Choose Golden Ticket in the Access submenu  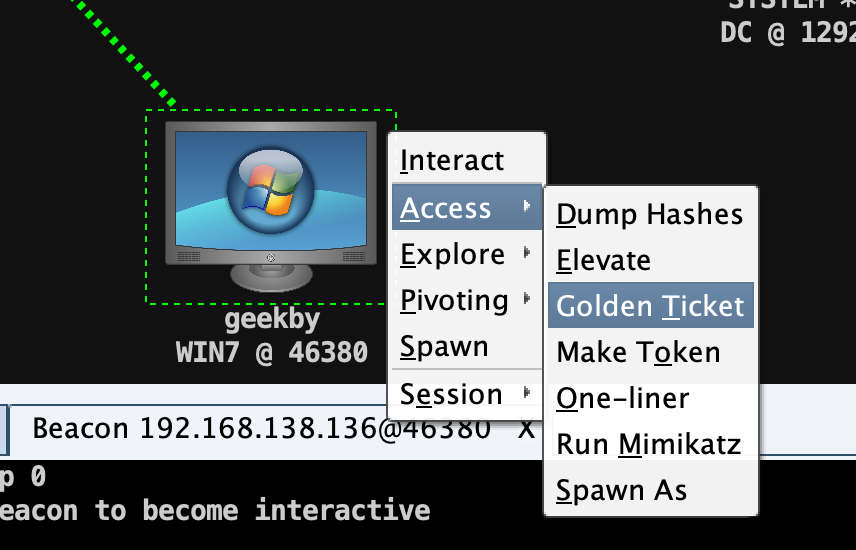(651, 305)
